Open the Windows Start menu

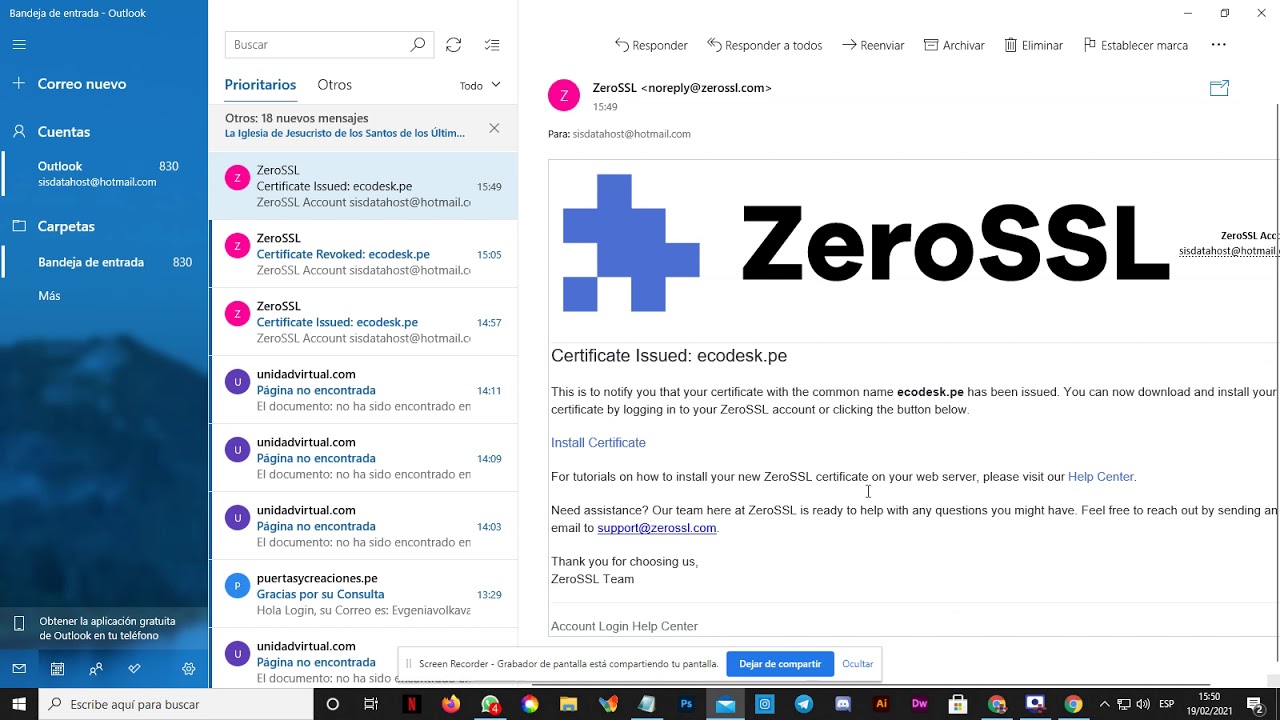[x=19, y=704]
